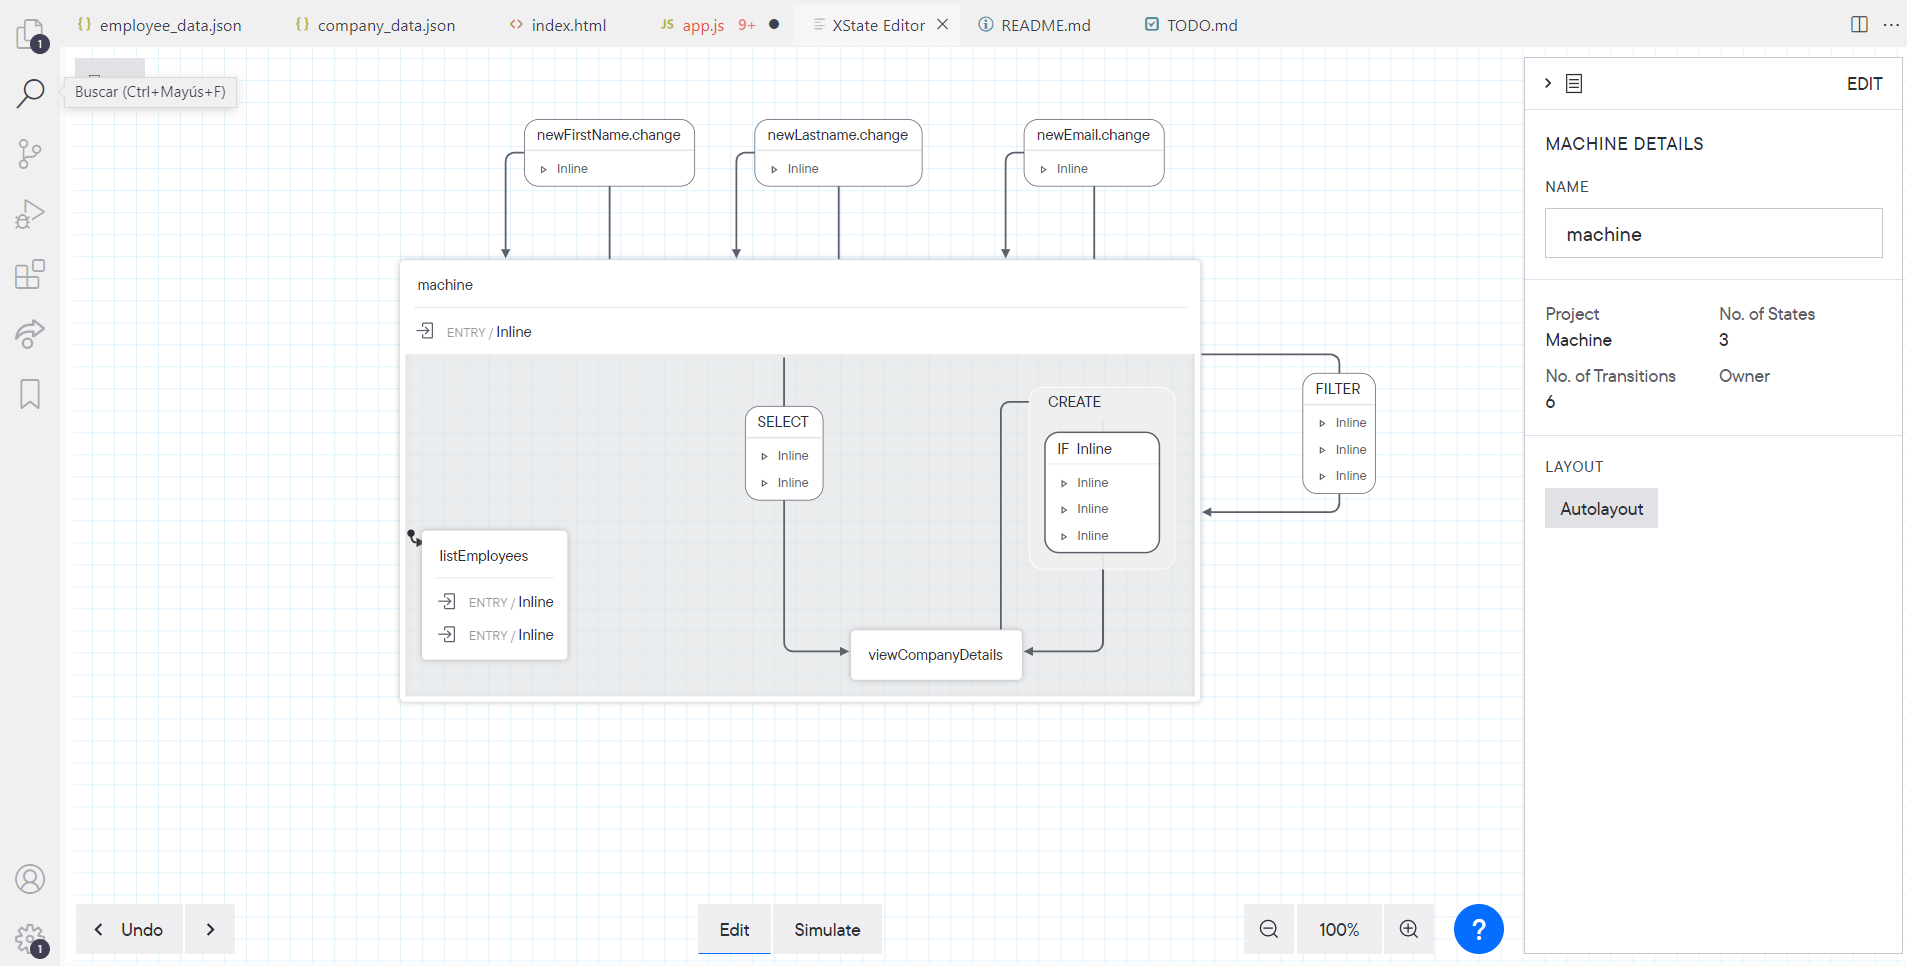Screen dimensions: 1907x966
Task: Click the Simulate mode button
Action: pos(827,929)
